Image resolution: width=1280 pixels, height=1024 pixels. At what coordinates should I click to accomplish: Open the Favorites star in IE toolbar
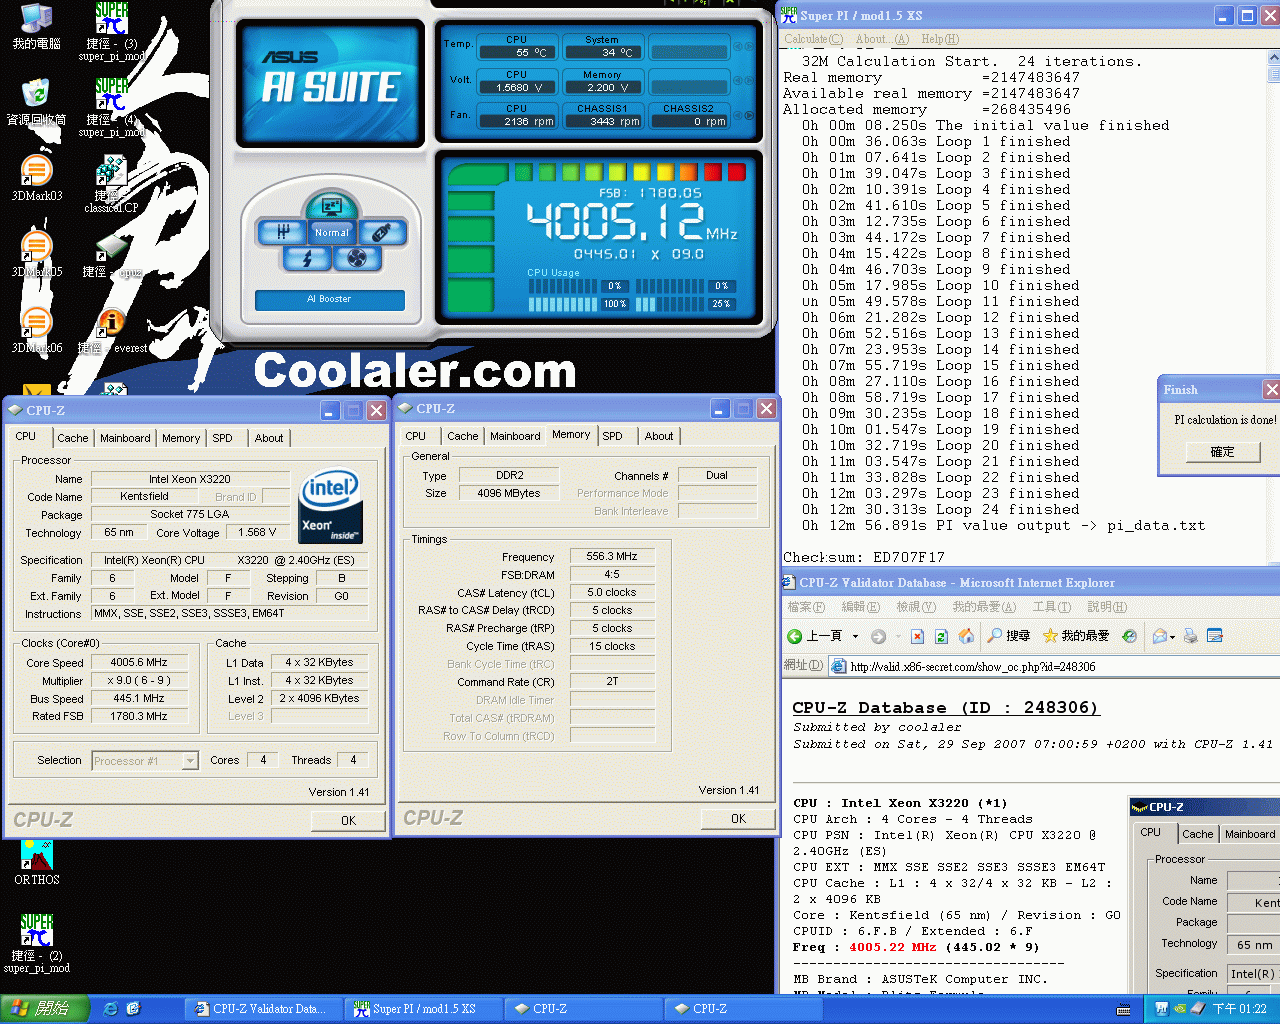(1076, 636)
